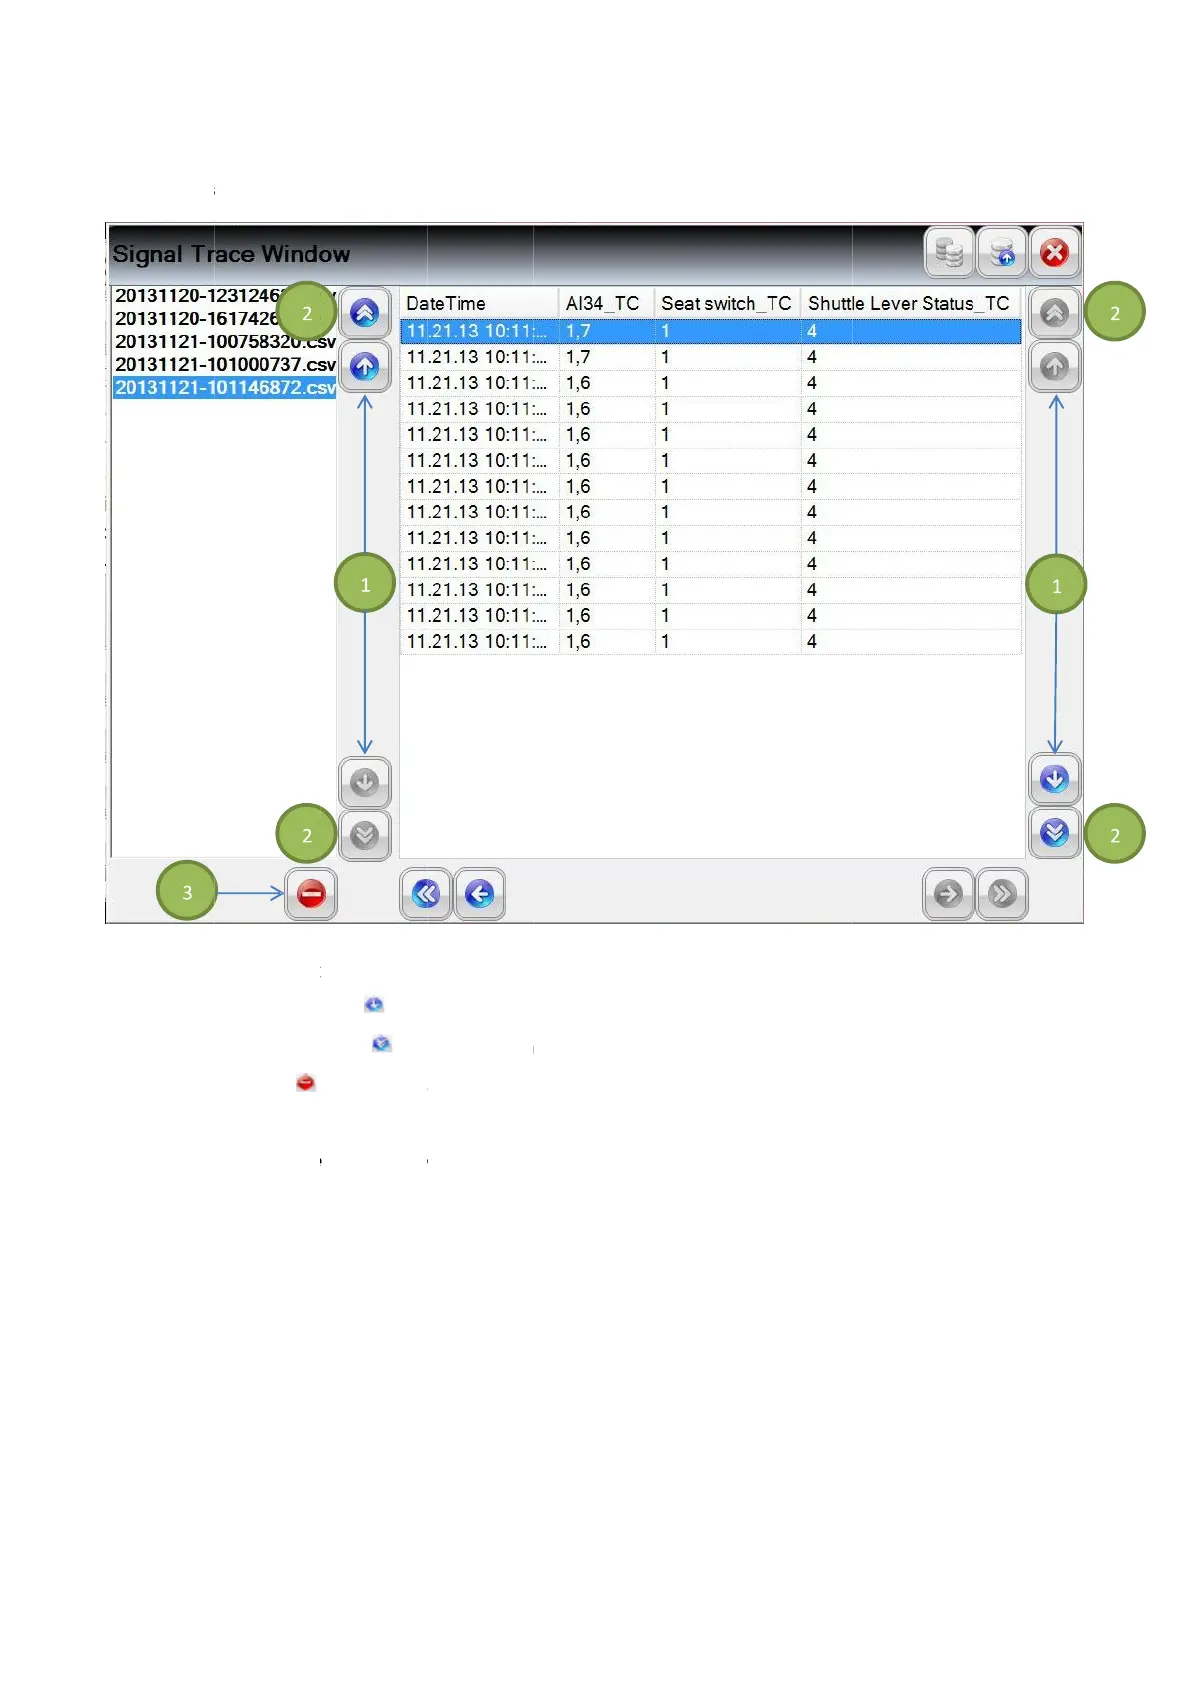Click the Seat switch_TC column header

point(727,303)
